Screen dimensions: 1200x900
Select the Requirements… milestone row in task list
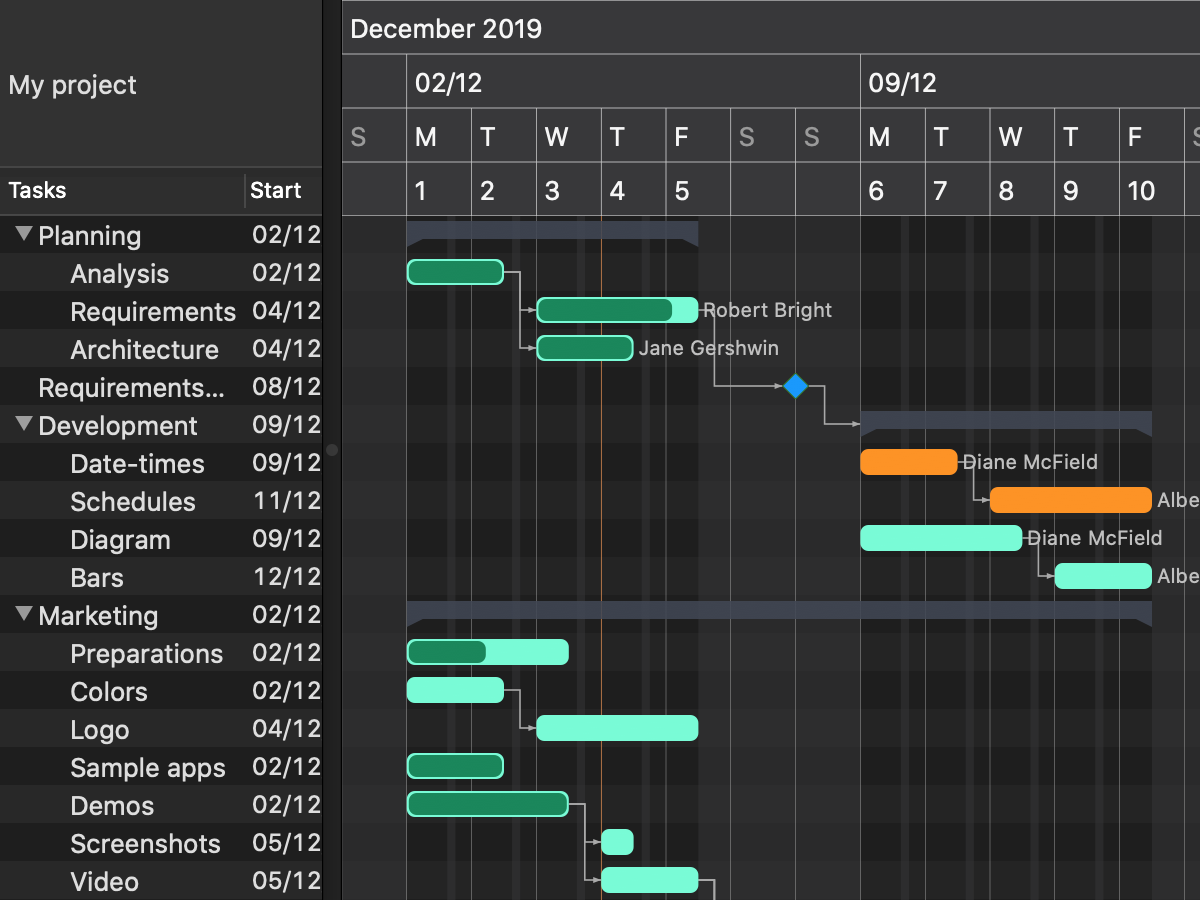click(x=130, y=387)
